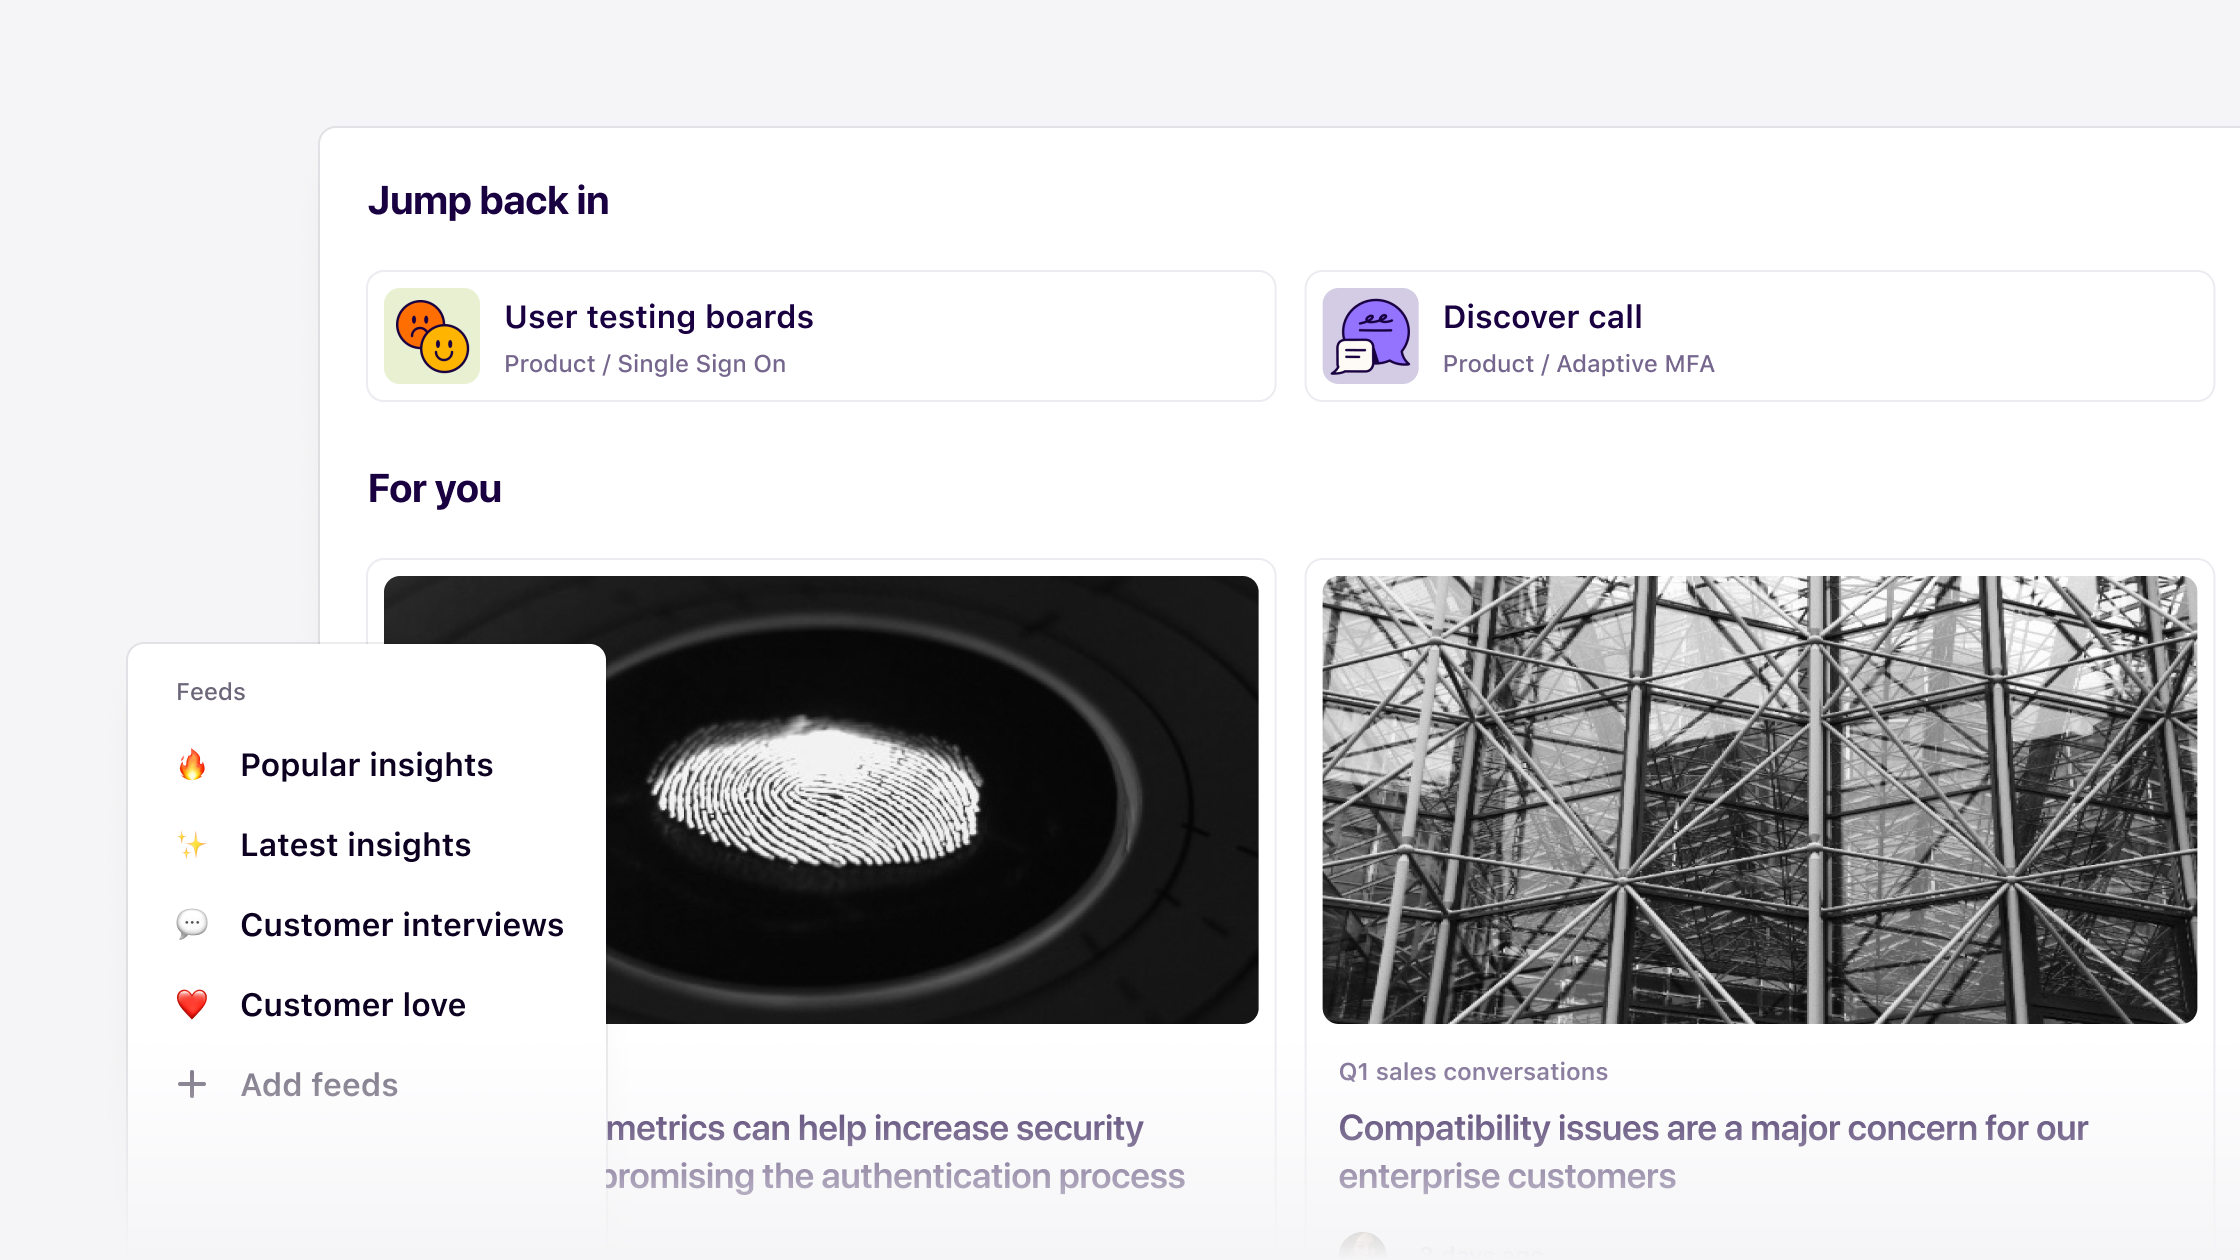Click the Product / Single Sign On breadcrumb
Screen dimensions: 2240x1260
pos(645,364)
